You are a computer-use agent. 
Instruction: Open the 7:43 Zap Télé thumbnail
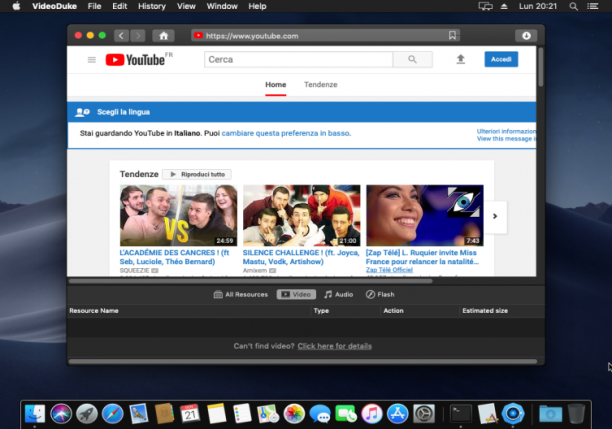click(425, 215)
